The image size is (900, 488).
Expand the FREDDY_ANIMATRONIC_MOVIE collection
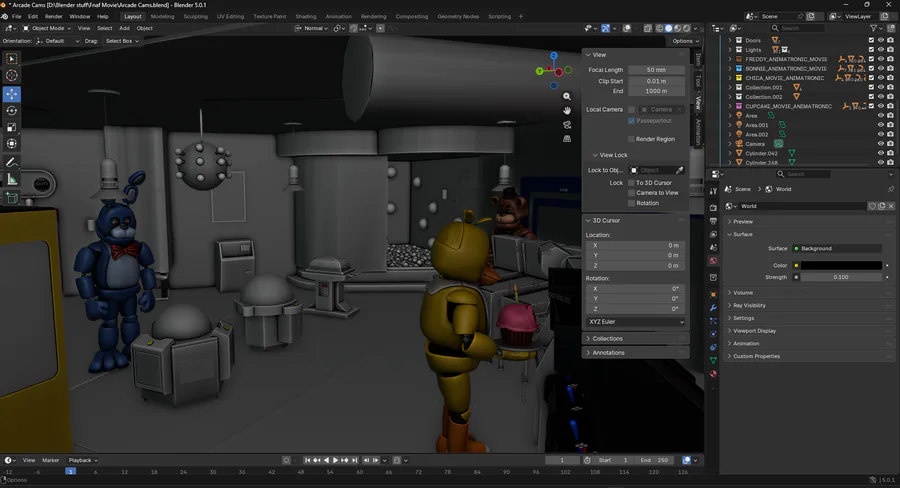click(729, 59)
